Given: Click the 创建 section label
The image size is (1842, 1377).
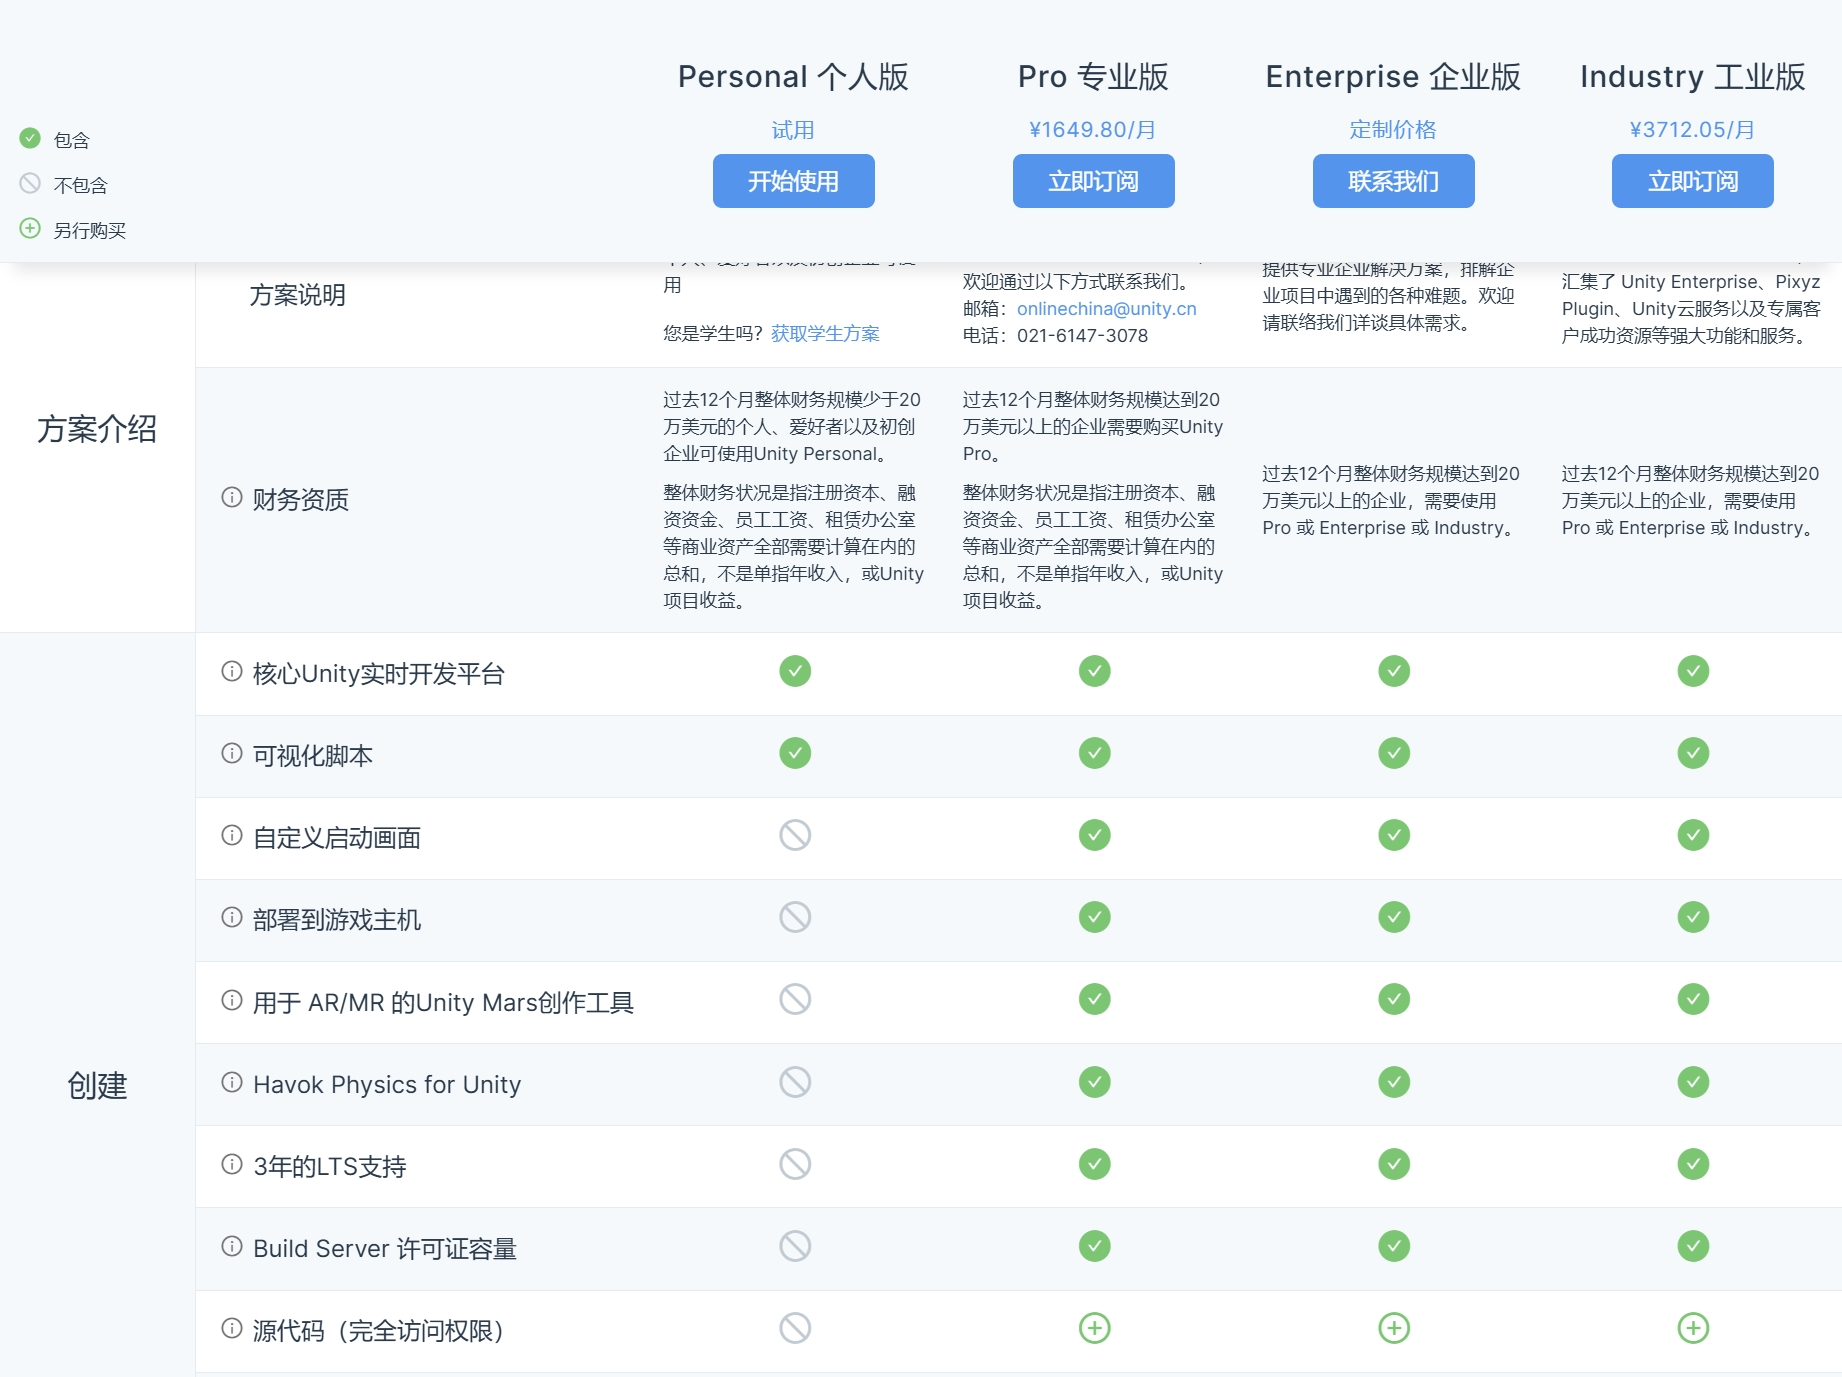Looking at the screenshot, I should click(97, 1085).
